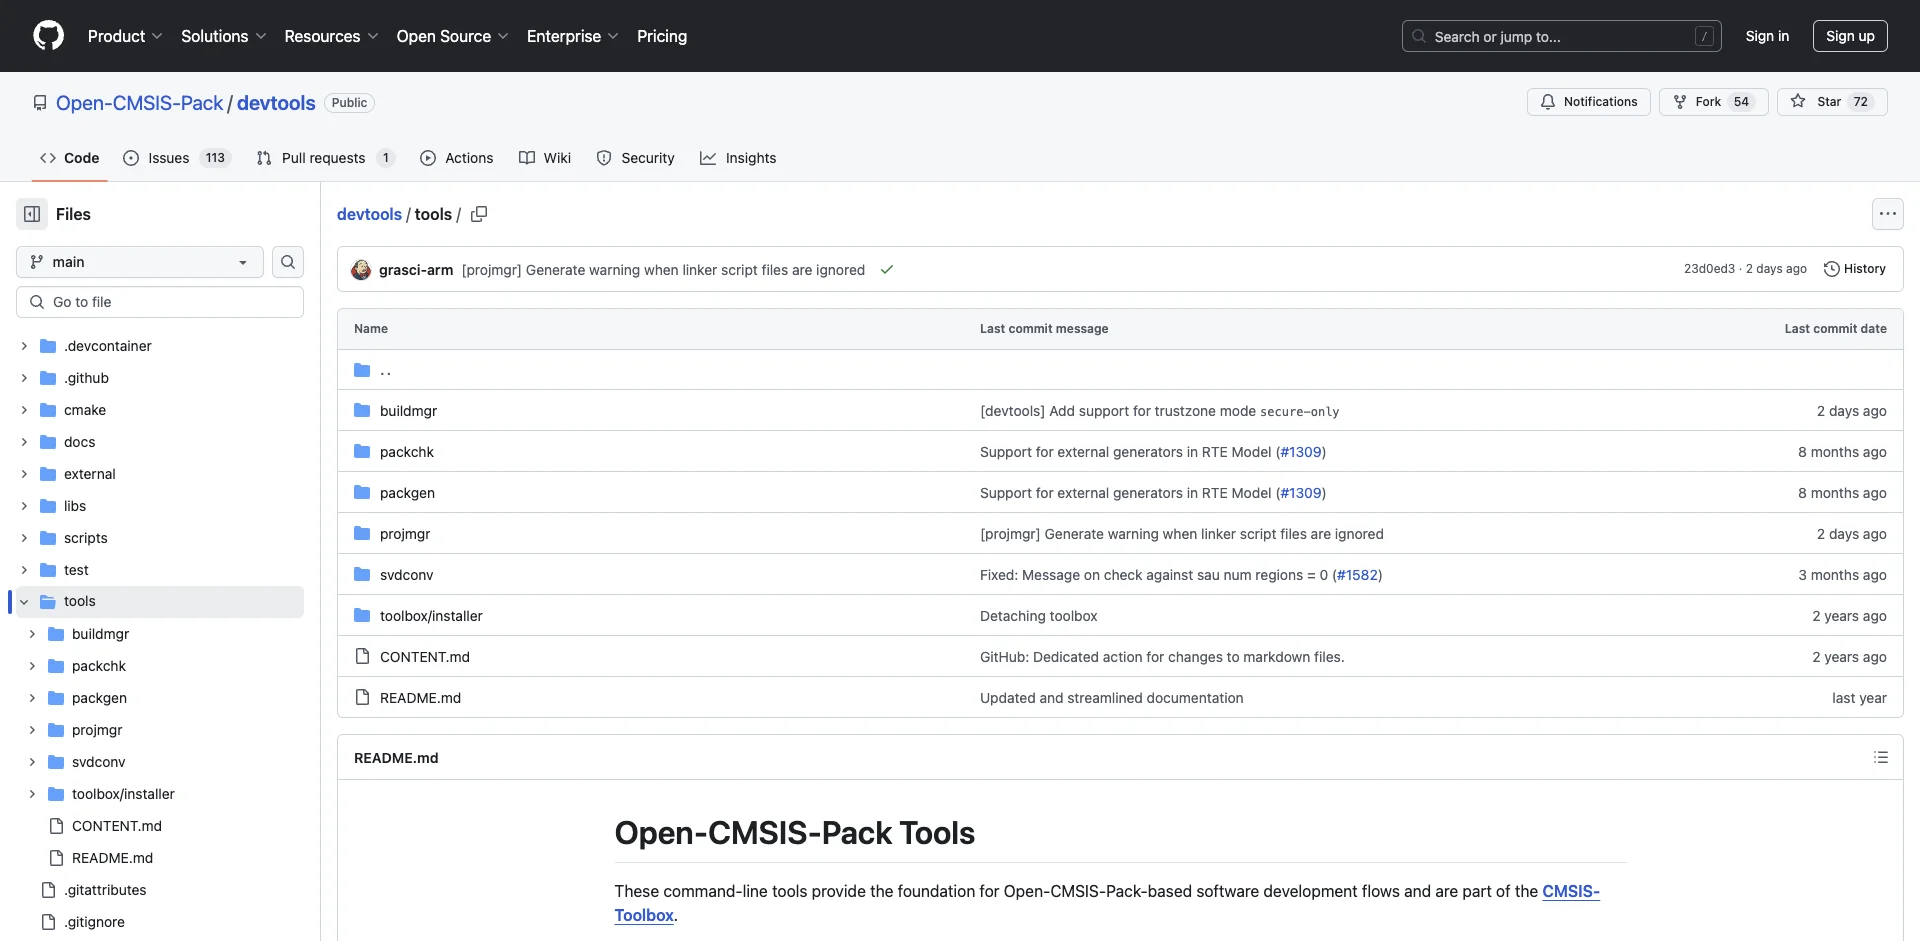Follow the devtools breadcrumb link
Image resolution: width=1920 pixels, height=941 pixels.
click(x=369, y=214)
